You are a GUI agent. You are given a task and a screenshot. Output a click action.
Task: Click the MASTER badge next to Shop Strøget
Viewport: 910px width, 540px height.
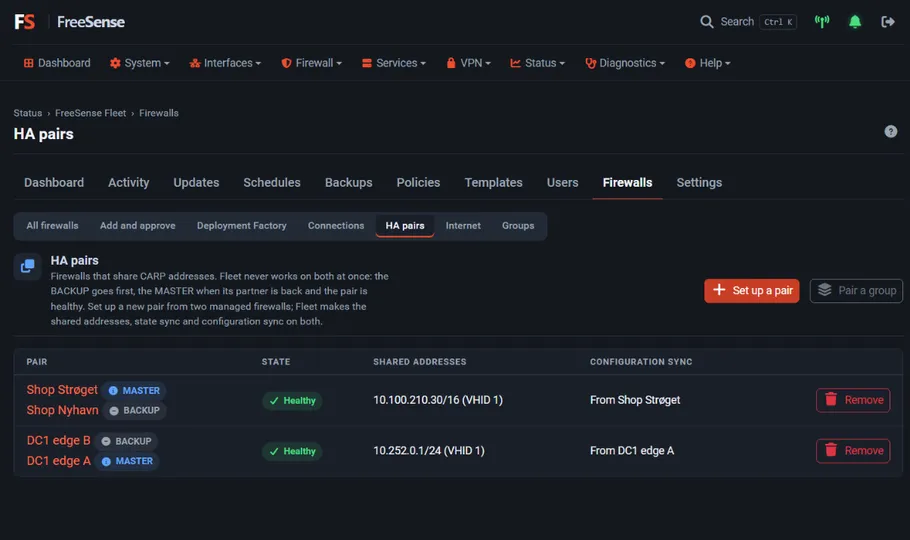pos(134,391)
